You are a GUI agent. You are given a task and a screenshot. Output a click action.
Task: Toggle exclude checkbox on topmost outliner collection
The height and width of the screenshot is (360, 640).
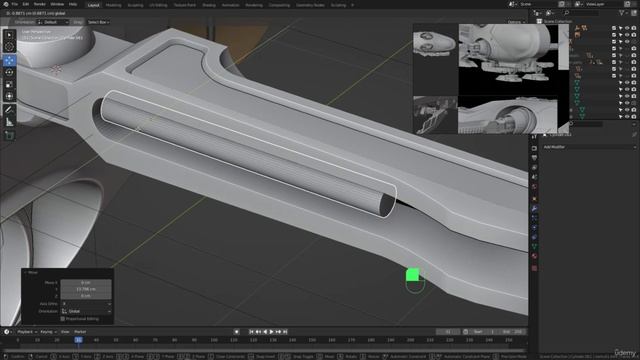[613, 28]
